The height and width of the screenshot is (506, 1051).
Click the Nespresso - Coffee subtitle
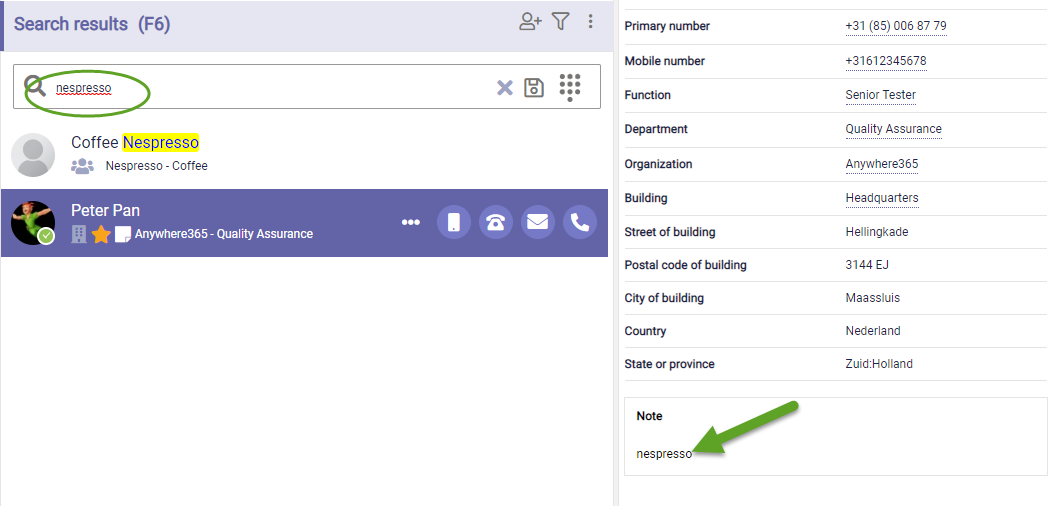[156, 166]
